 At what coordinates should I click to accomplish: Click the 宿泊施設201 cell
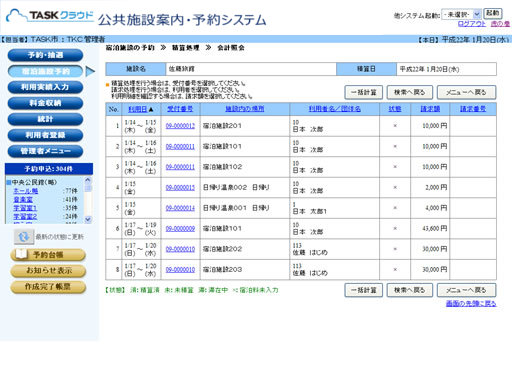(245, 126)
